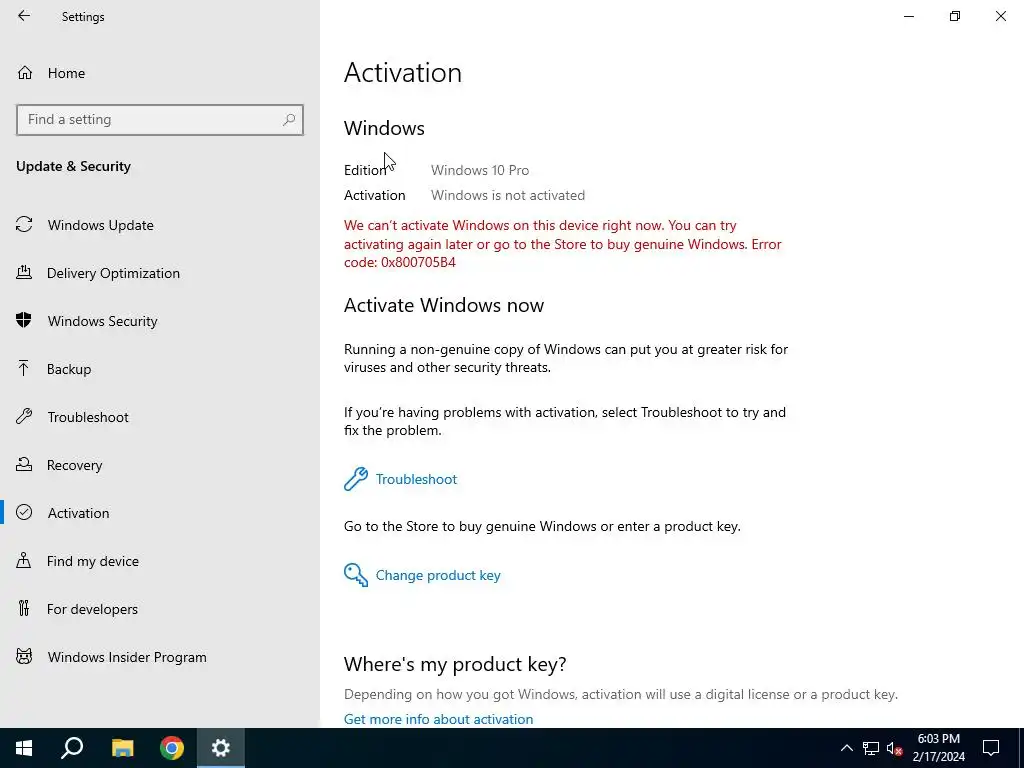The height and width of the screenshot is (768, 1024).
Task: Minimize the Settings window
Action: point(908,16)
